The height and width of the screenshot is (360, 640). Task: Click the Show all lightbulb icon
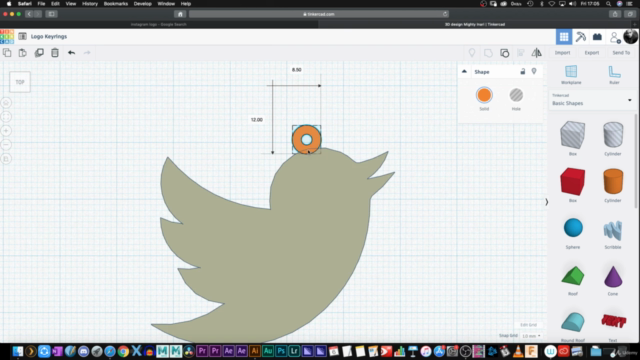[x=472, y=53]
